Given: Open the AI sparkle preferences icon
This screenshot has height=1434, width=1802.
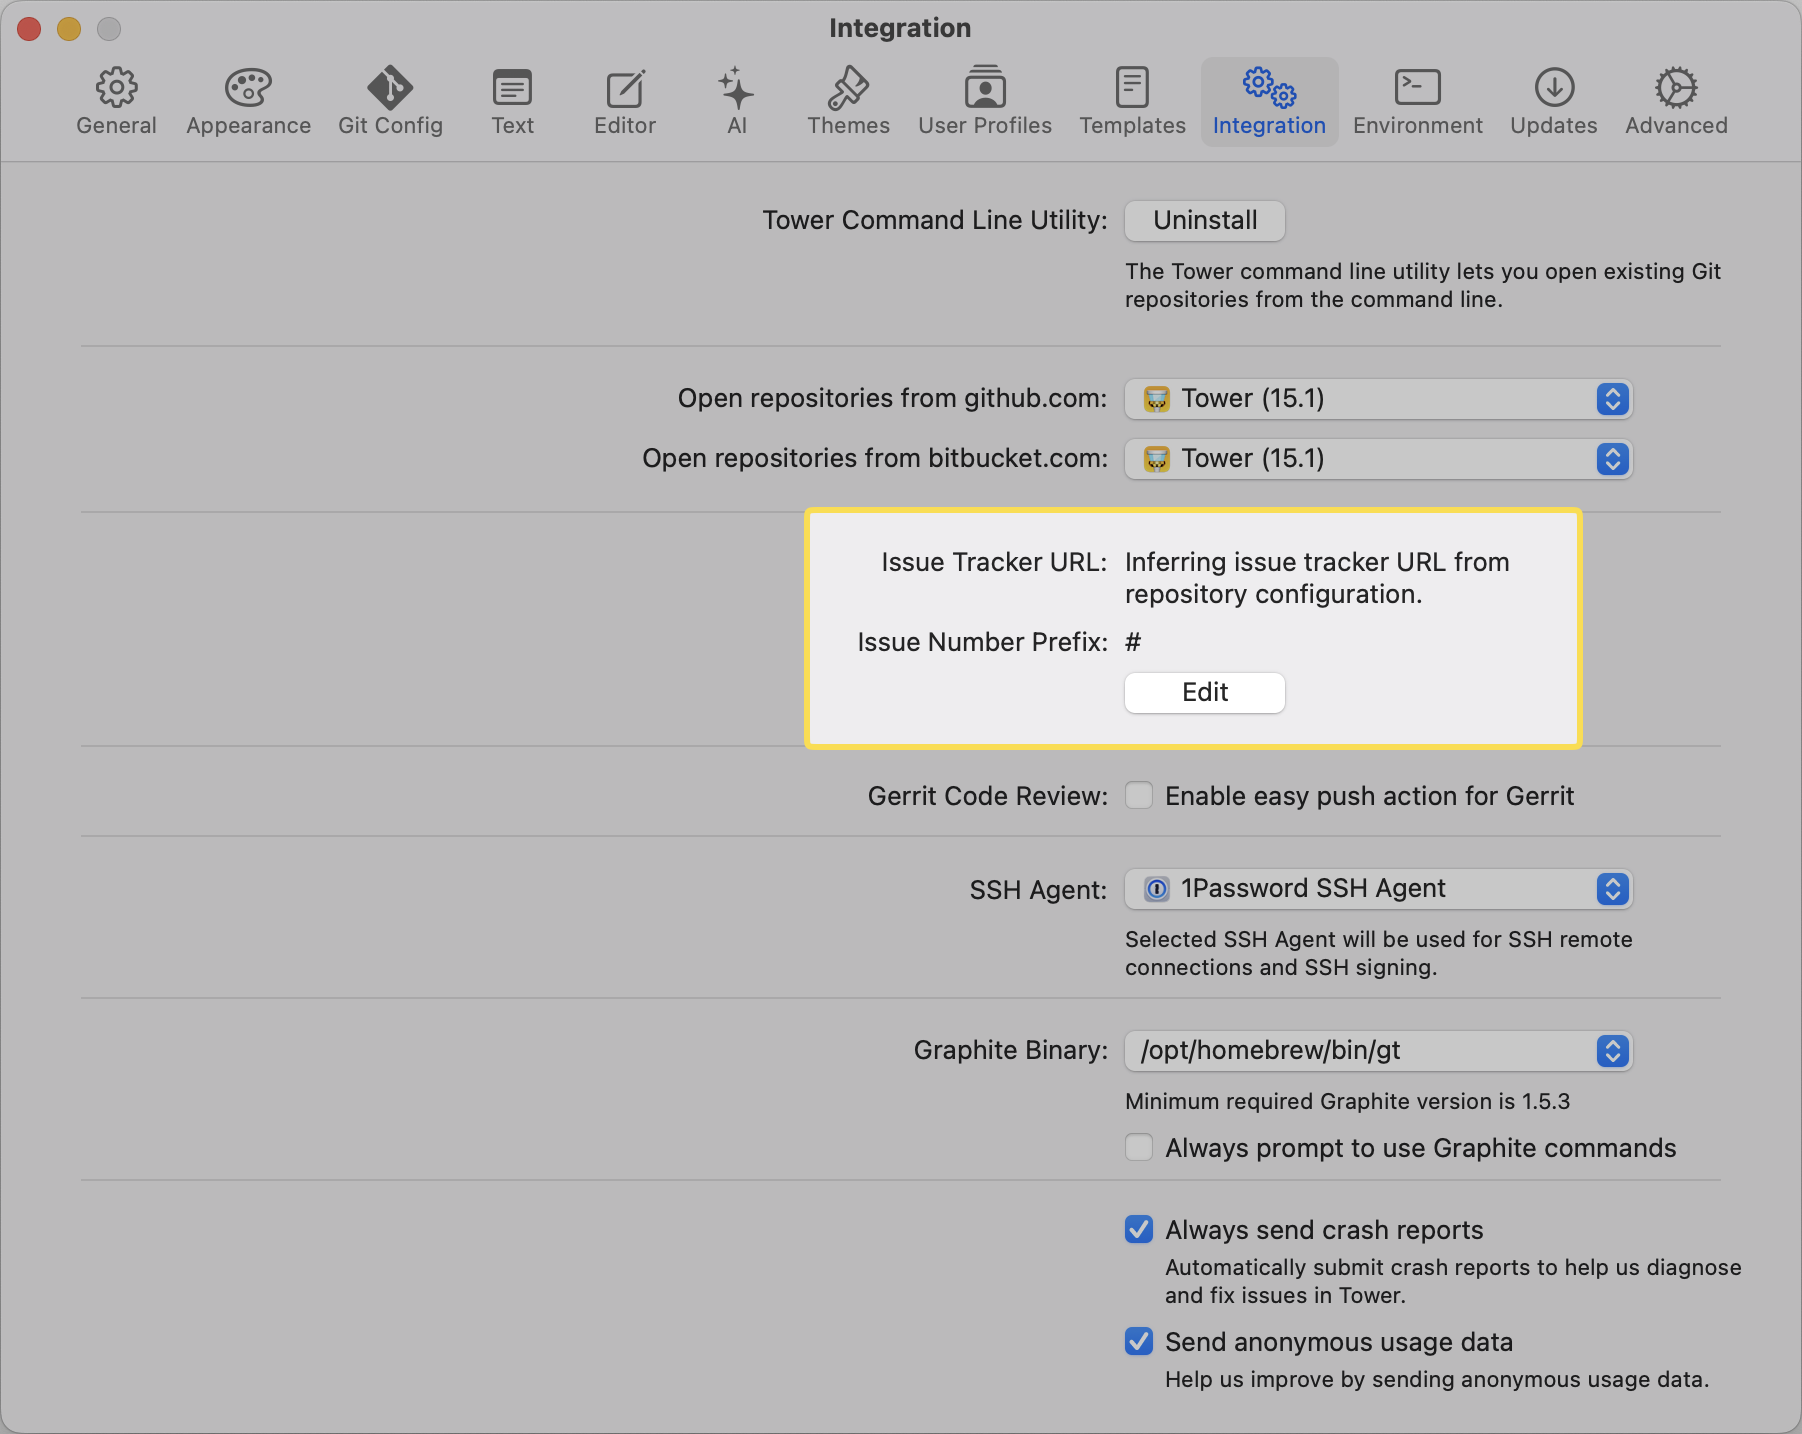Looking at the screenshot, I should pyautogui.click(x=736, y=89).
